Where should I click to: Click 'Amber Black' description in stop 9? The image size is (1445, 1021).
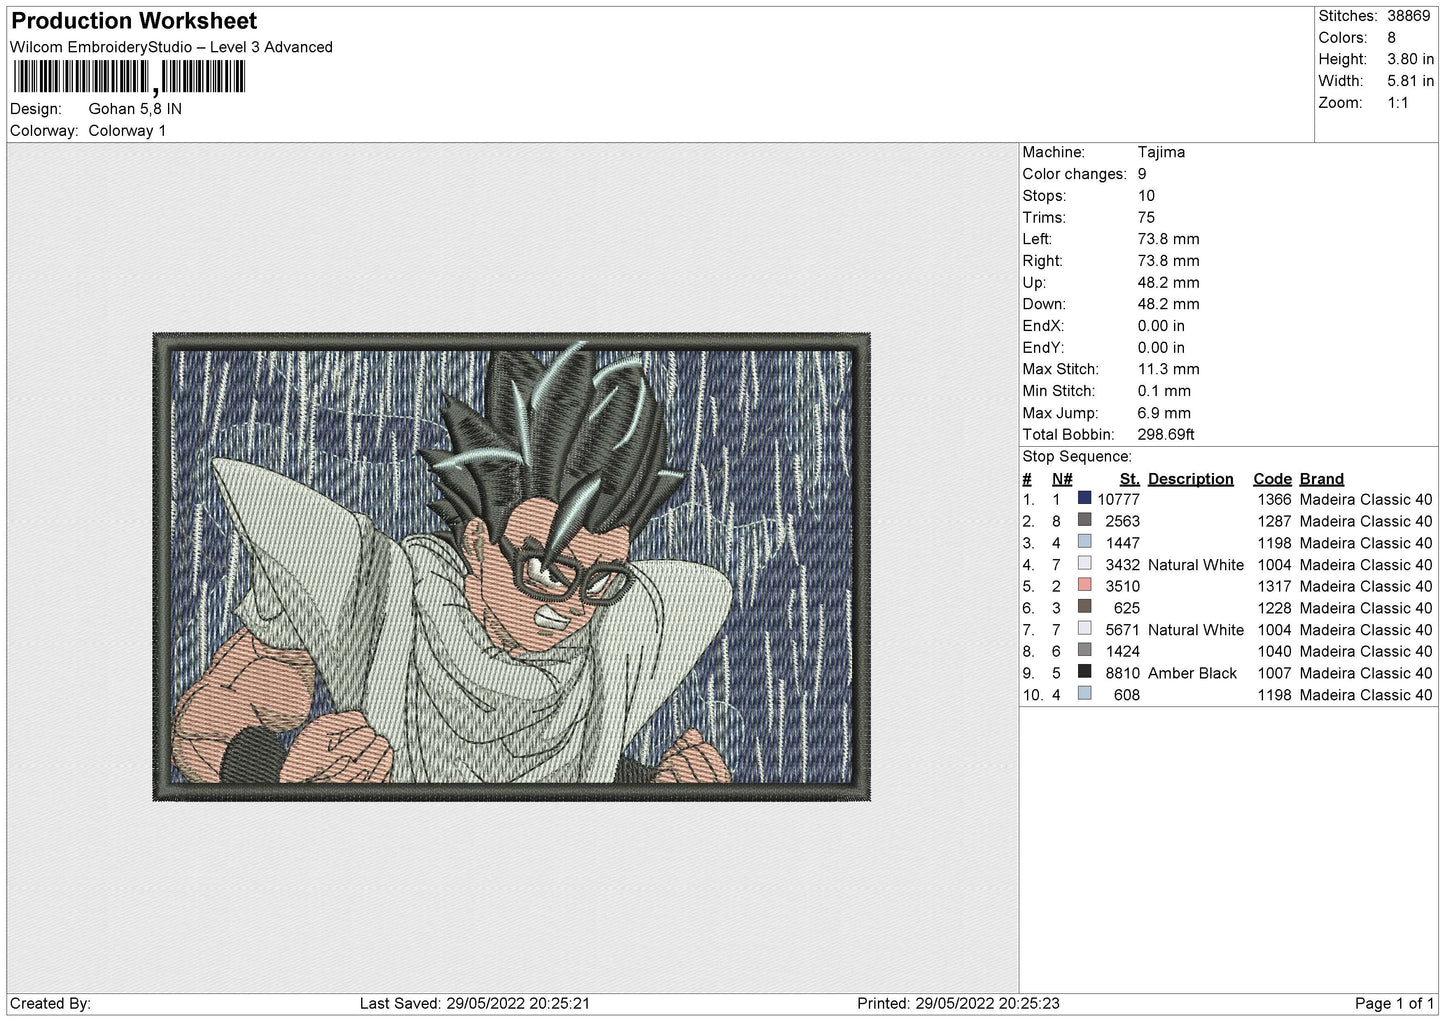1192,673
